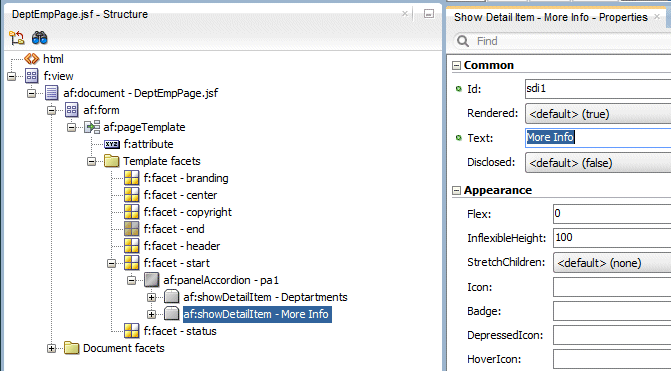This screenshot has height=371, width=671.
Task: Click the green dot beside Id
Action: pyautogui.click(x=459, y=89)
